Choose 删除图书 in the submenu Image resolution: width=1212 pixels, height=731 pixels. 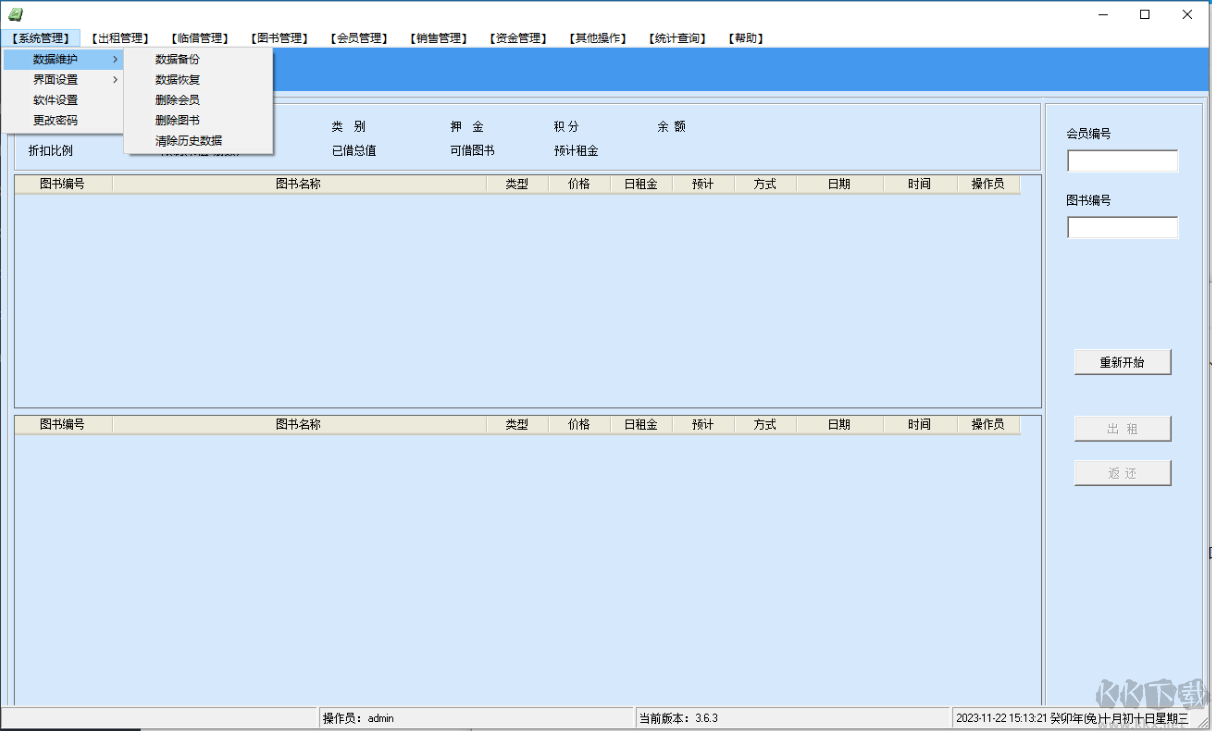[198, 120]
